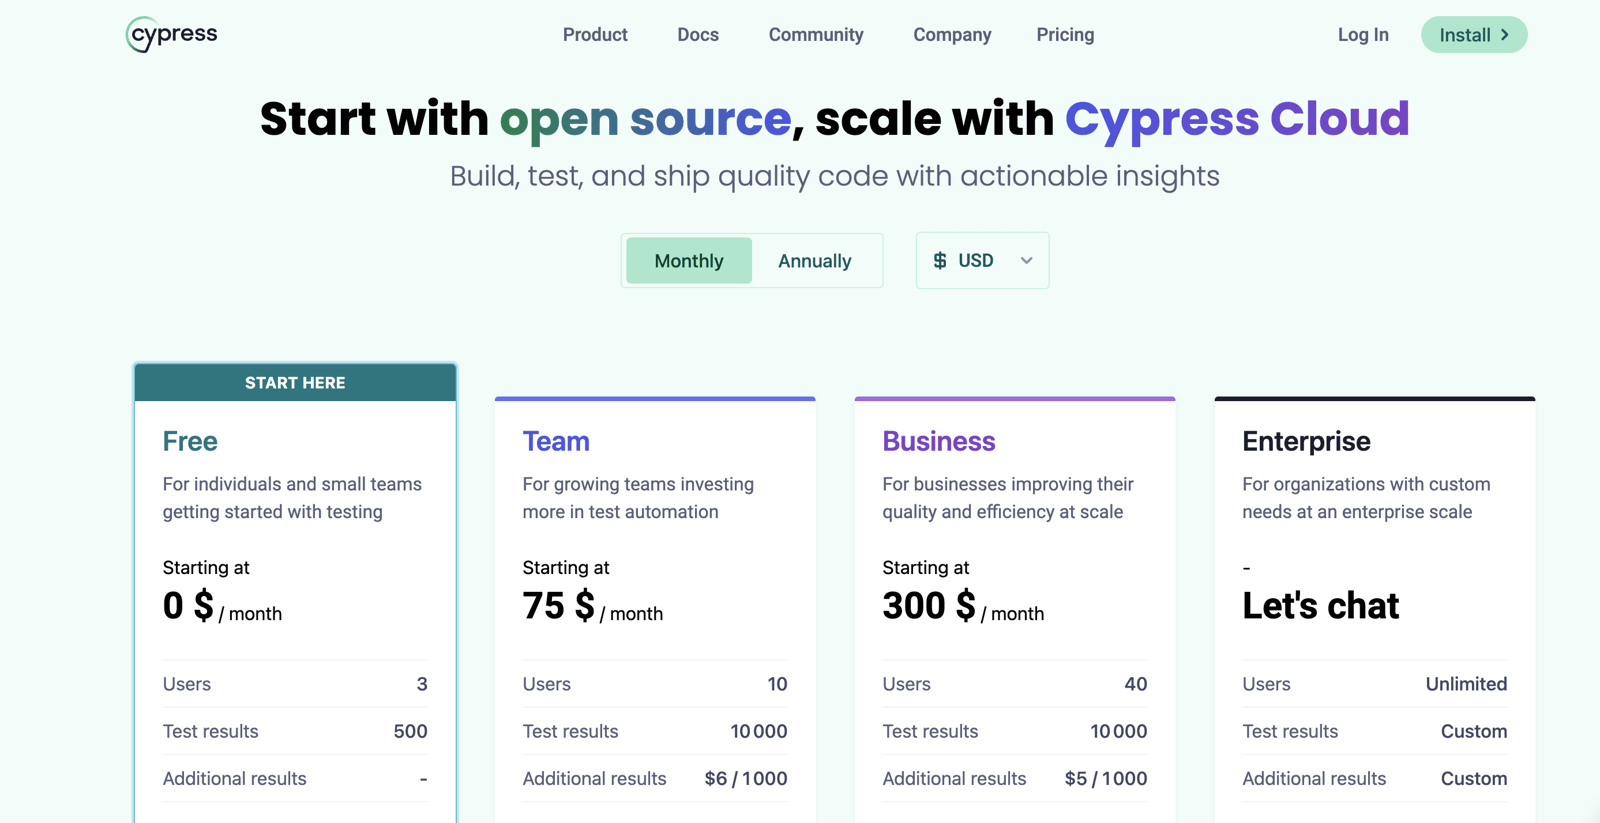The width and height of the screenshot is (1600, 823).
Task: Click the Log In link
Action: click(1363, 35)
